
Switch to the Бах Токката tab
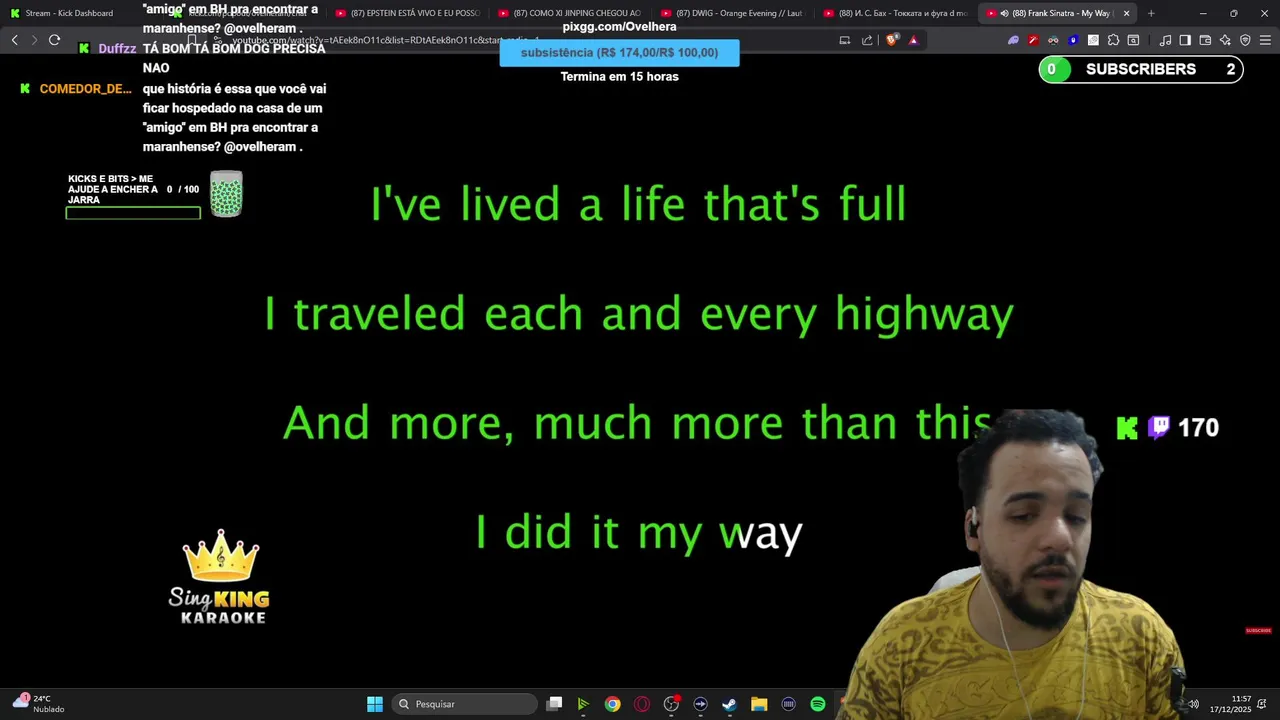click(896, 13)
